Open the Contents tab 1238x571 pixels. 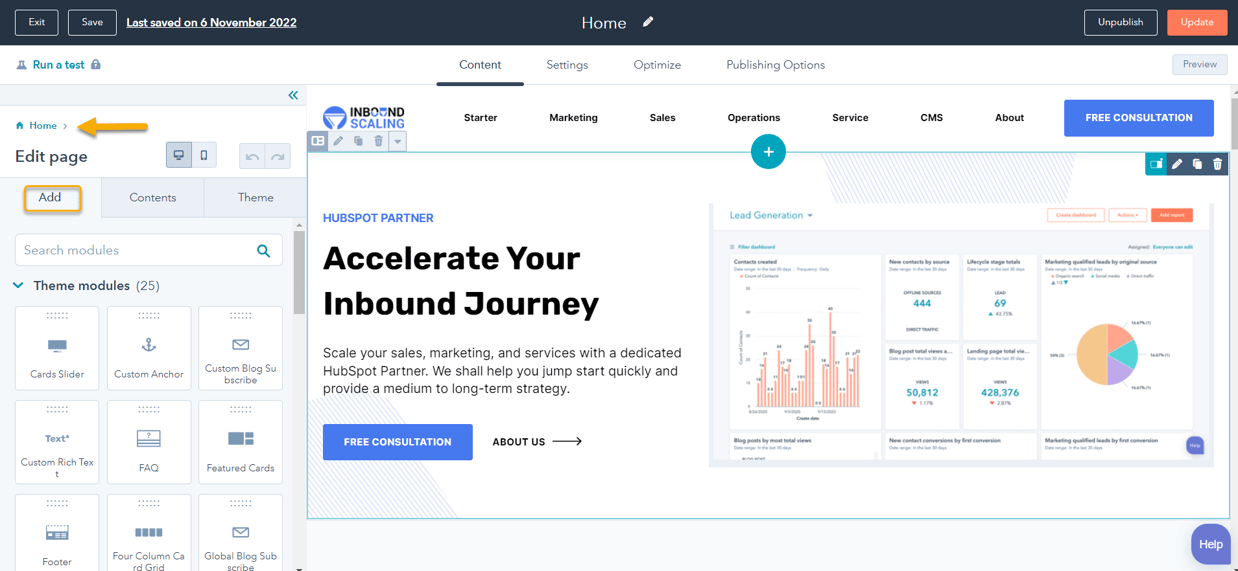point(153,198)
